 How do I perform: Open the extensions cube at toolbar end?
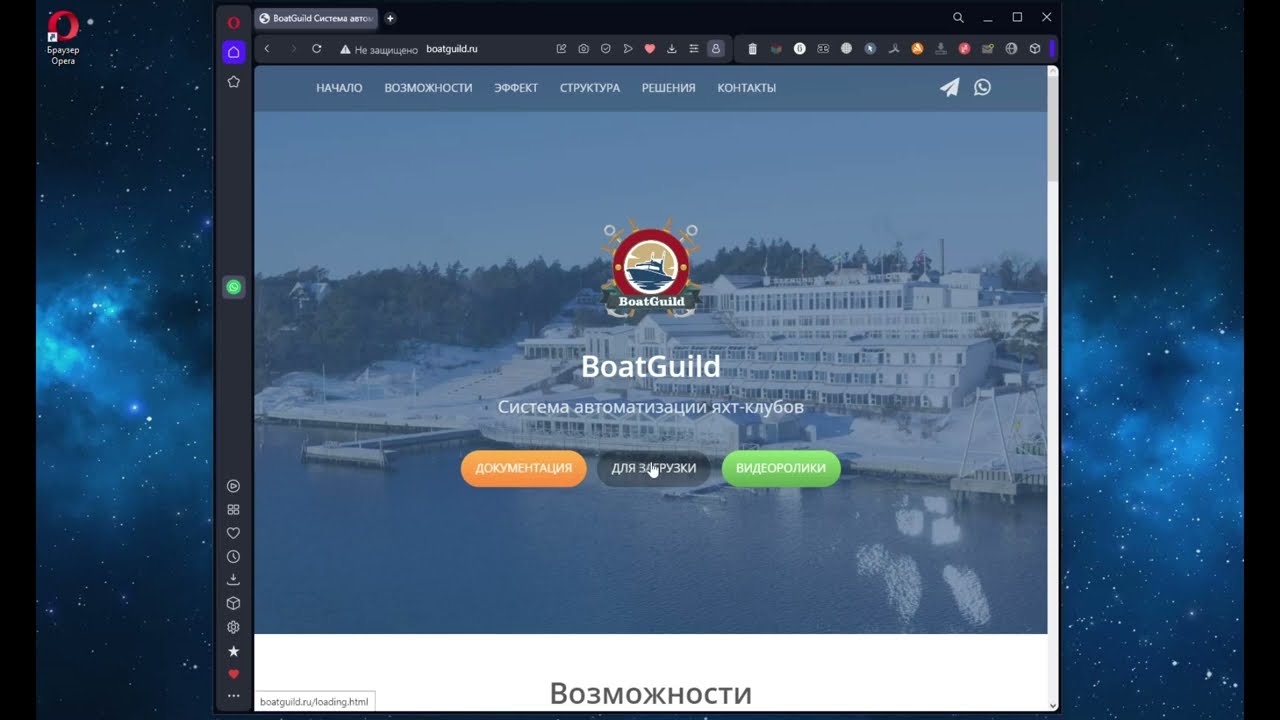coord(1035,48)
